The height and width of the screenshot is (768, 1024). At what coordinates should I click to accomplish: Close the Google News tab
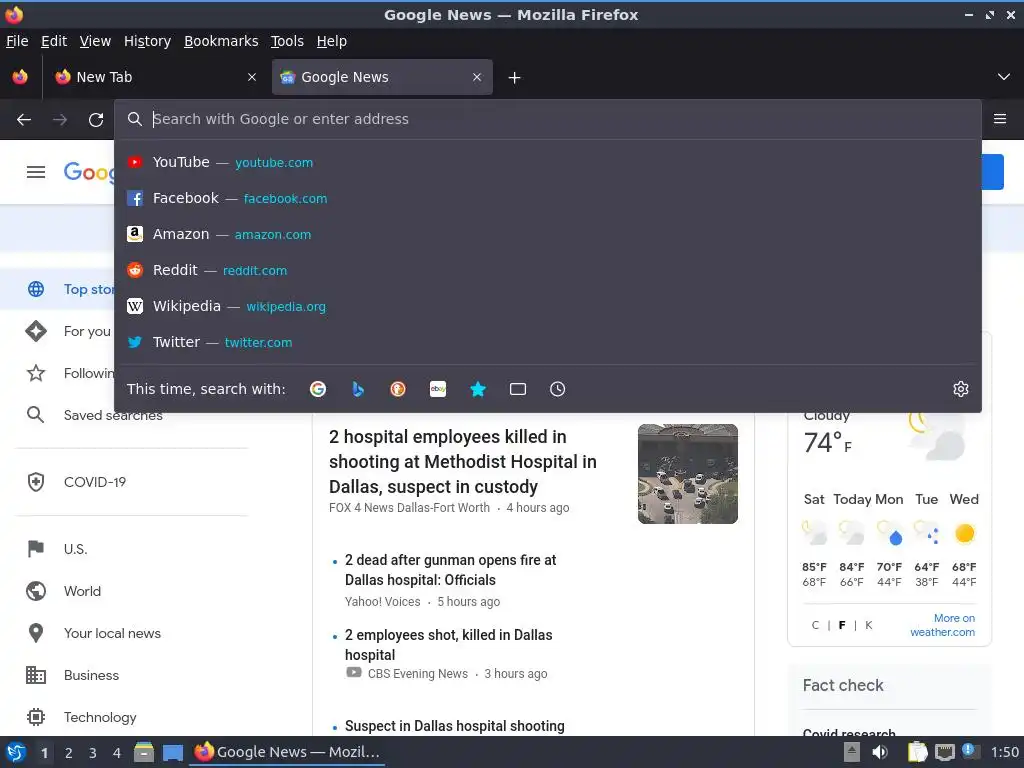point(477,77)
